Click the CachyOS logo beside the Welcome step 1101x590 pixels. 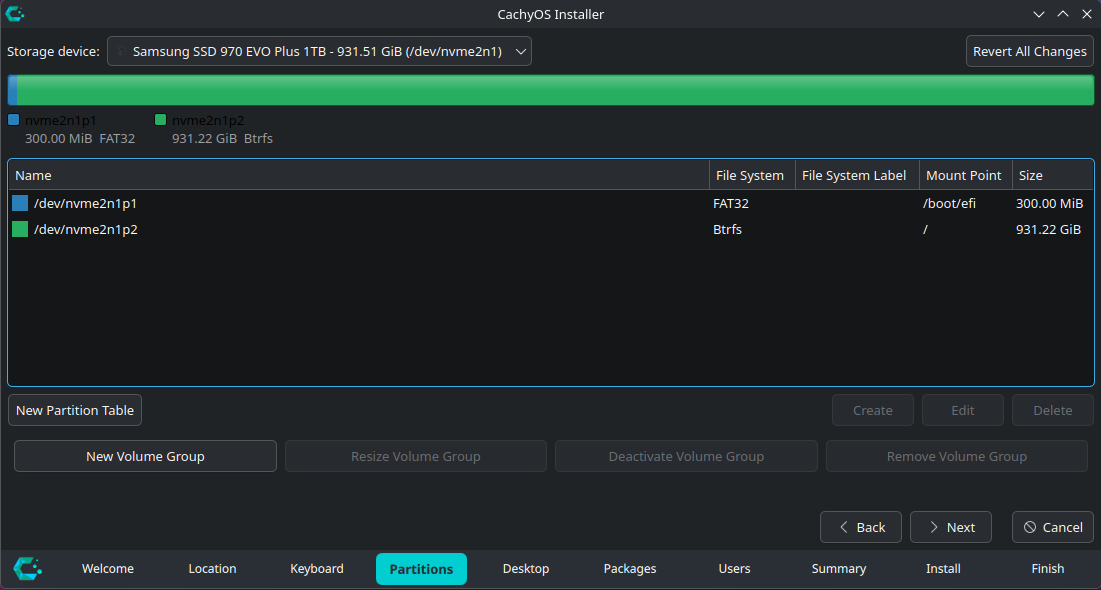pos(27,568)
